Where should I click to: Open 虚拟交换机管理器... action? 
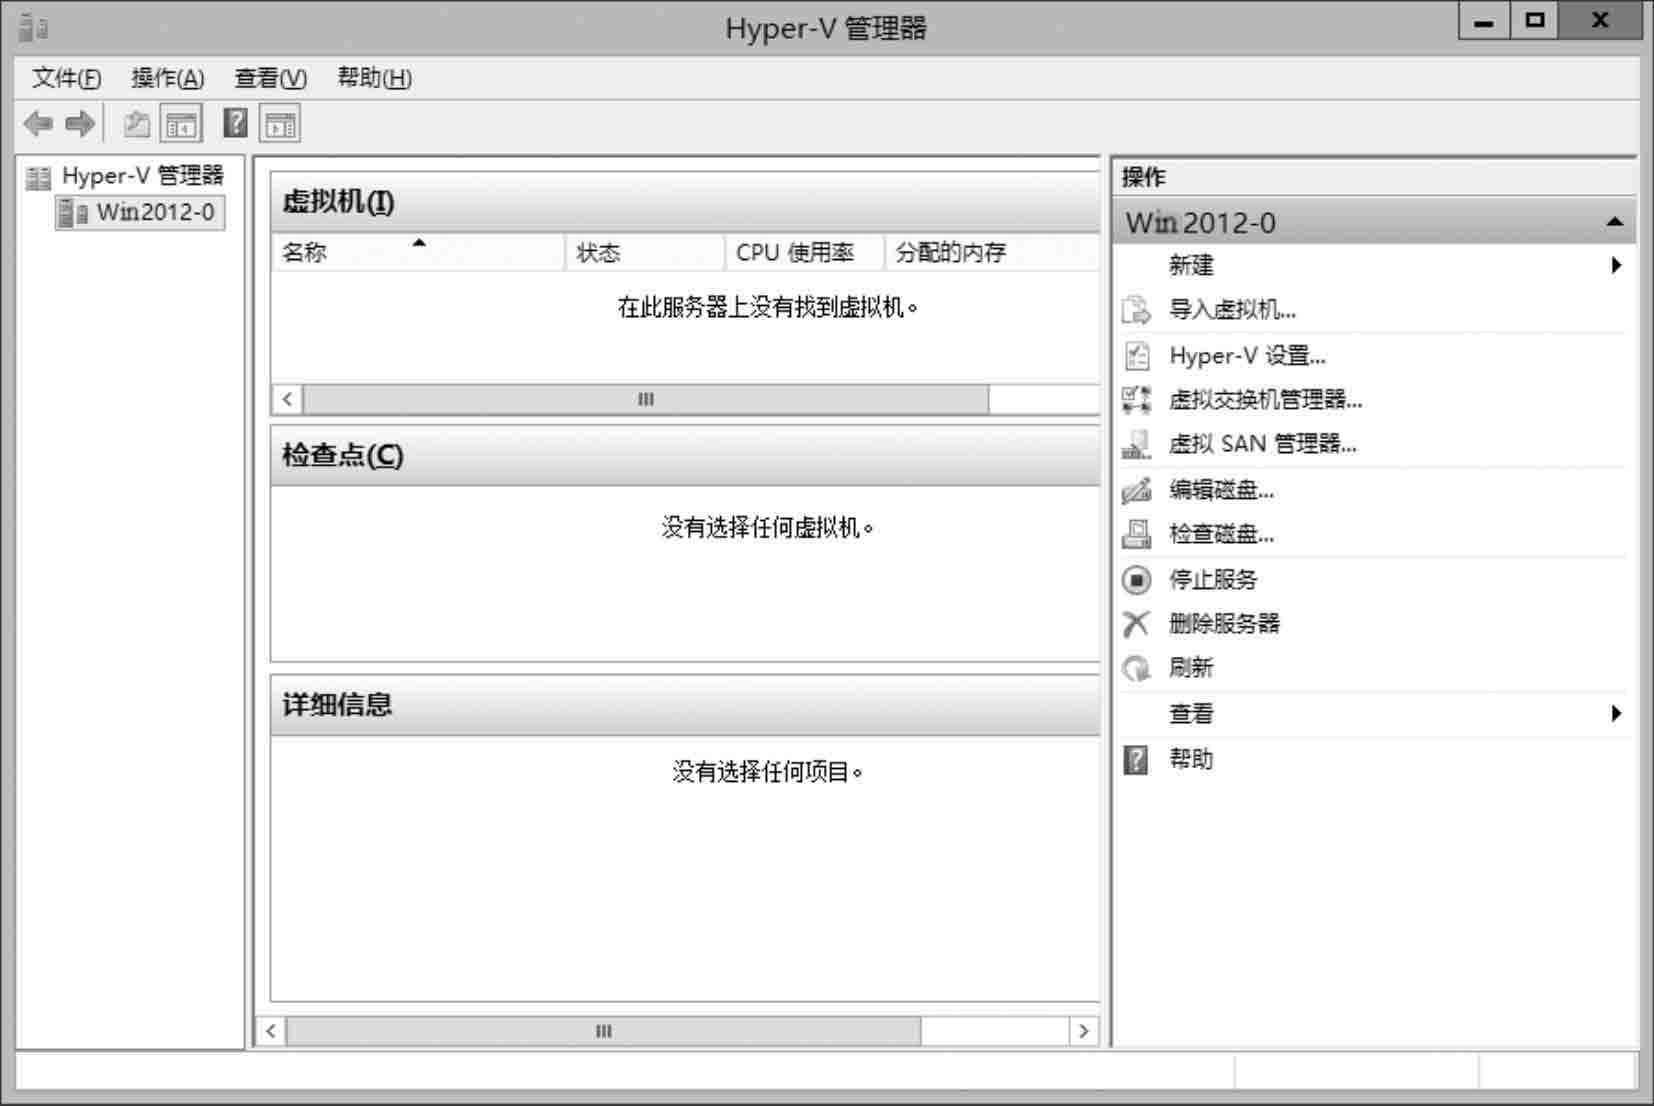click(1265, 399)
